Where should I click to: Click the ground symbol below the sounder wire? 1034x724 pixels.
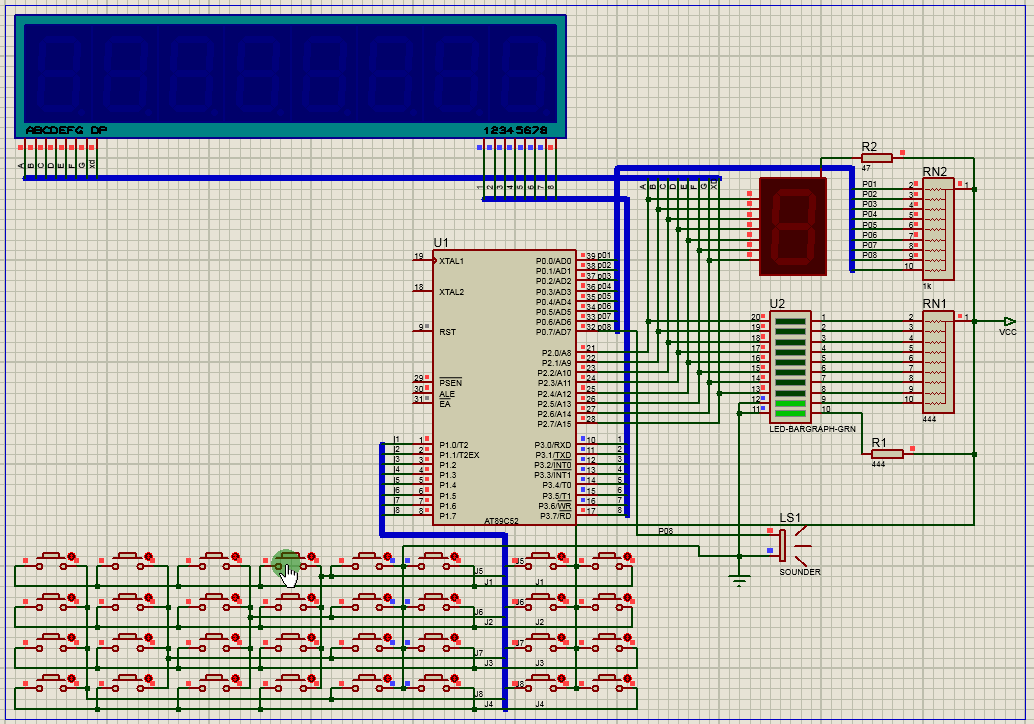(x=739, y=581)
